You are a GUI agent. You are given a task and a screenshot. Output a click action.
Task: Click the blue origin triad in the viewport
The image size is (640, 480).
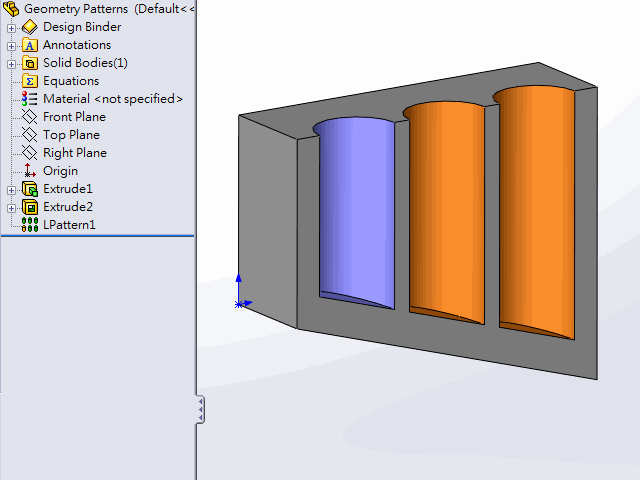pos(243,292)
